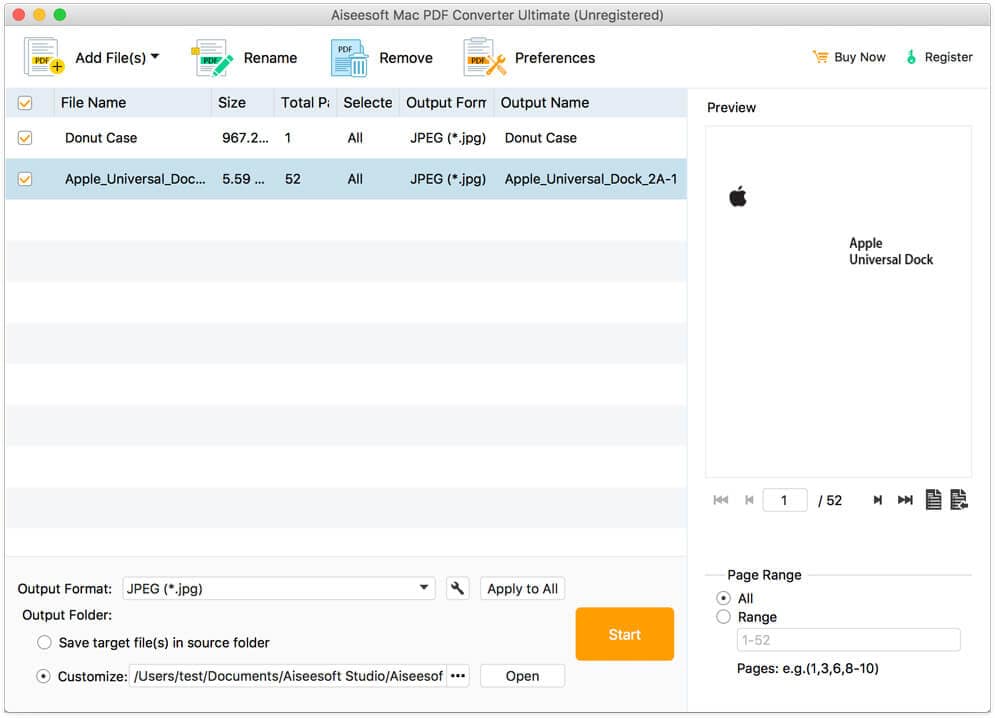Click the page view icon beside last-page control
This screenshot has width=995, height=718.
coord(934,499)
